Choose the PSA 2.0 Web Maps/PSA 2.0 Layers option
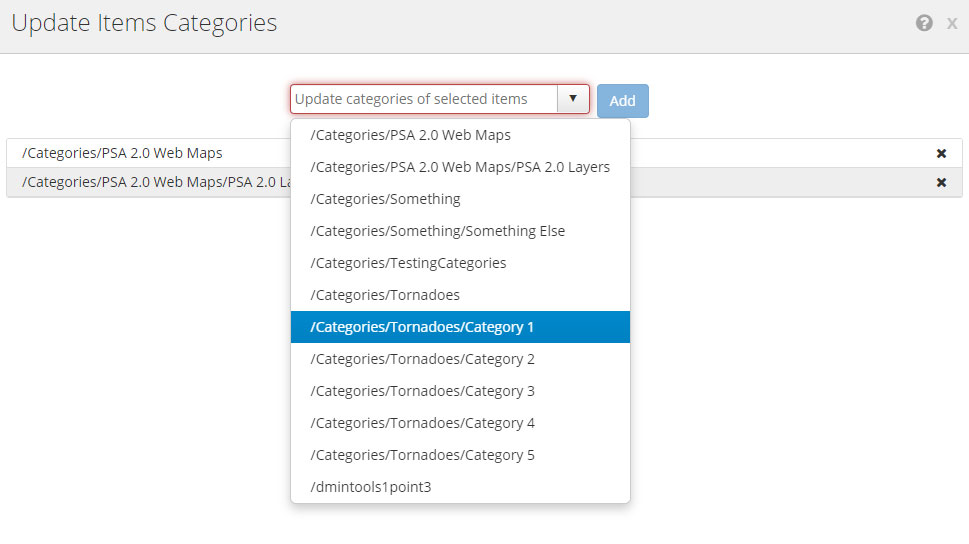The height and width of the screenshot is (544, 969). click(x=460, y=167)
